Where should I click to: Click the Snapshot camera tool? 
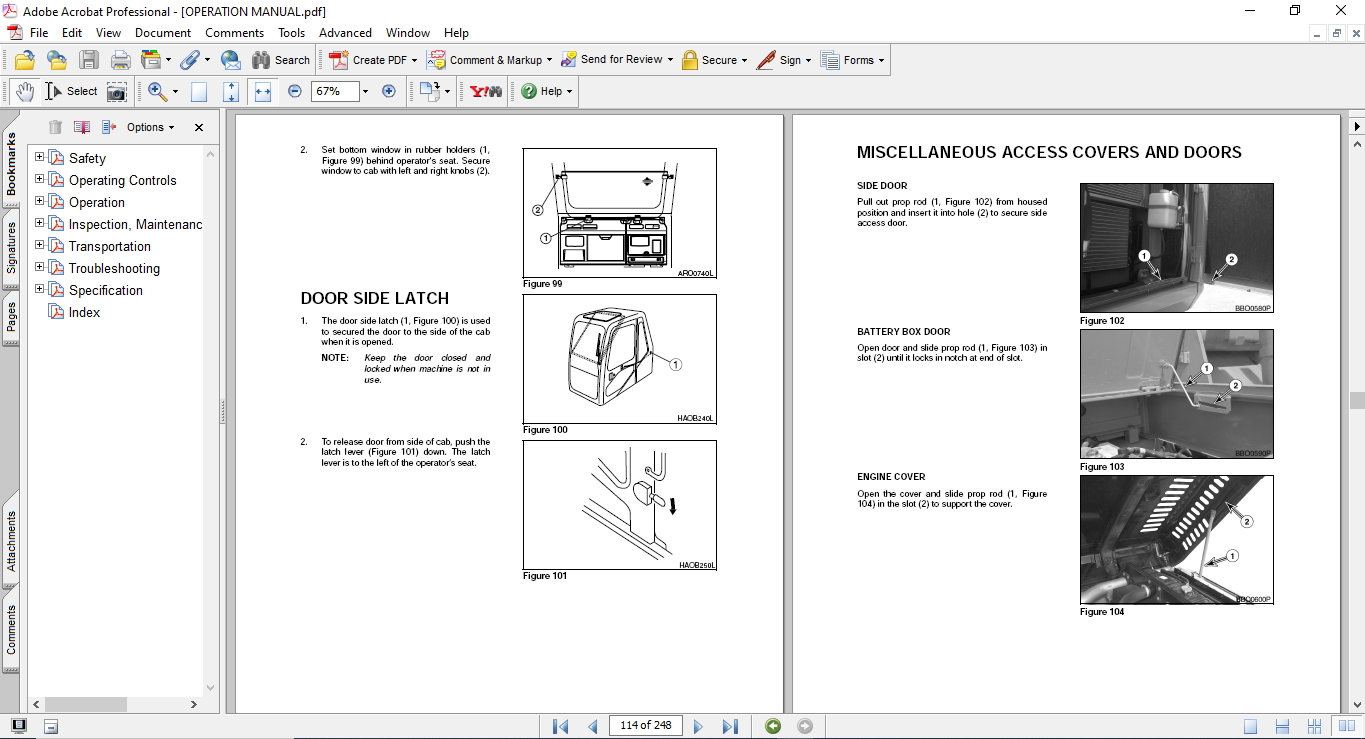(x=117, y=91)
